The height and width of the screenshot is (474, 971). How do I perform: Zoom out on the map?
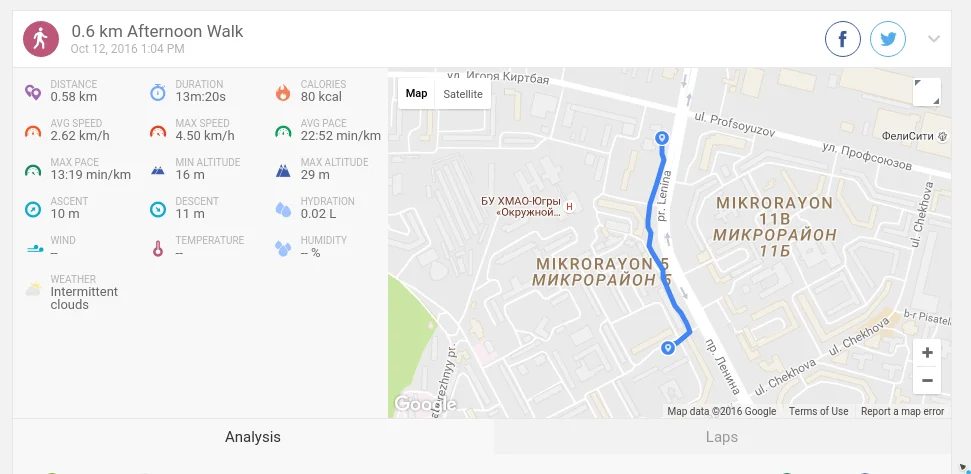(927, 380)
